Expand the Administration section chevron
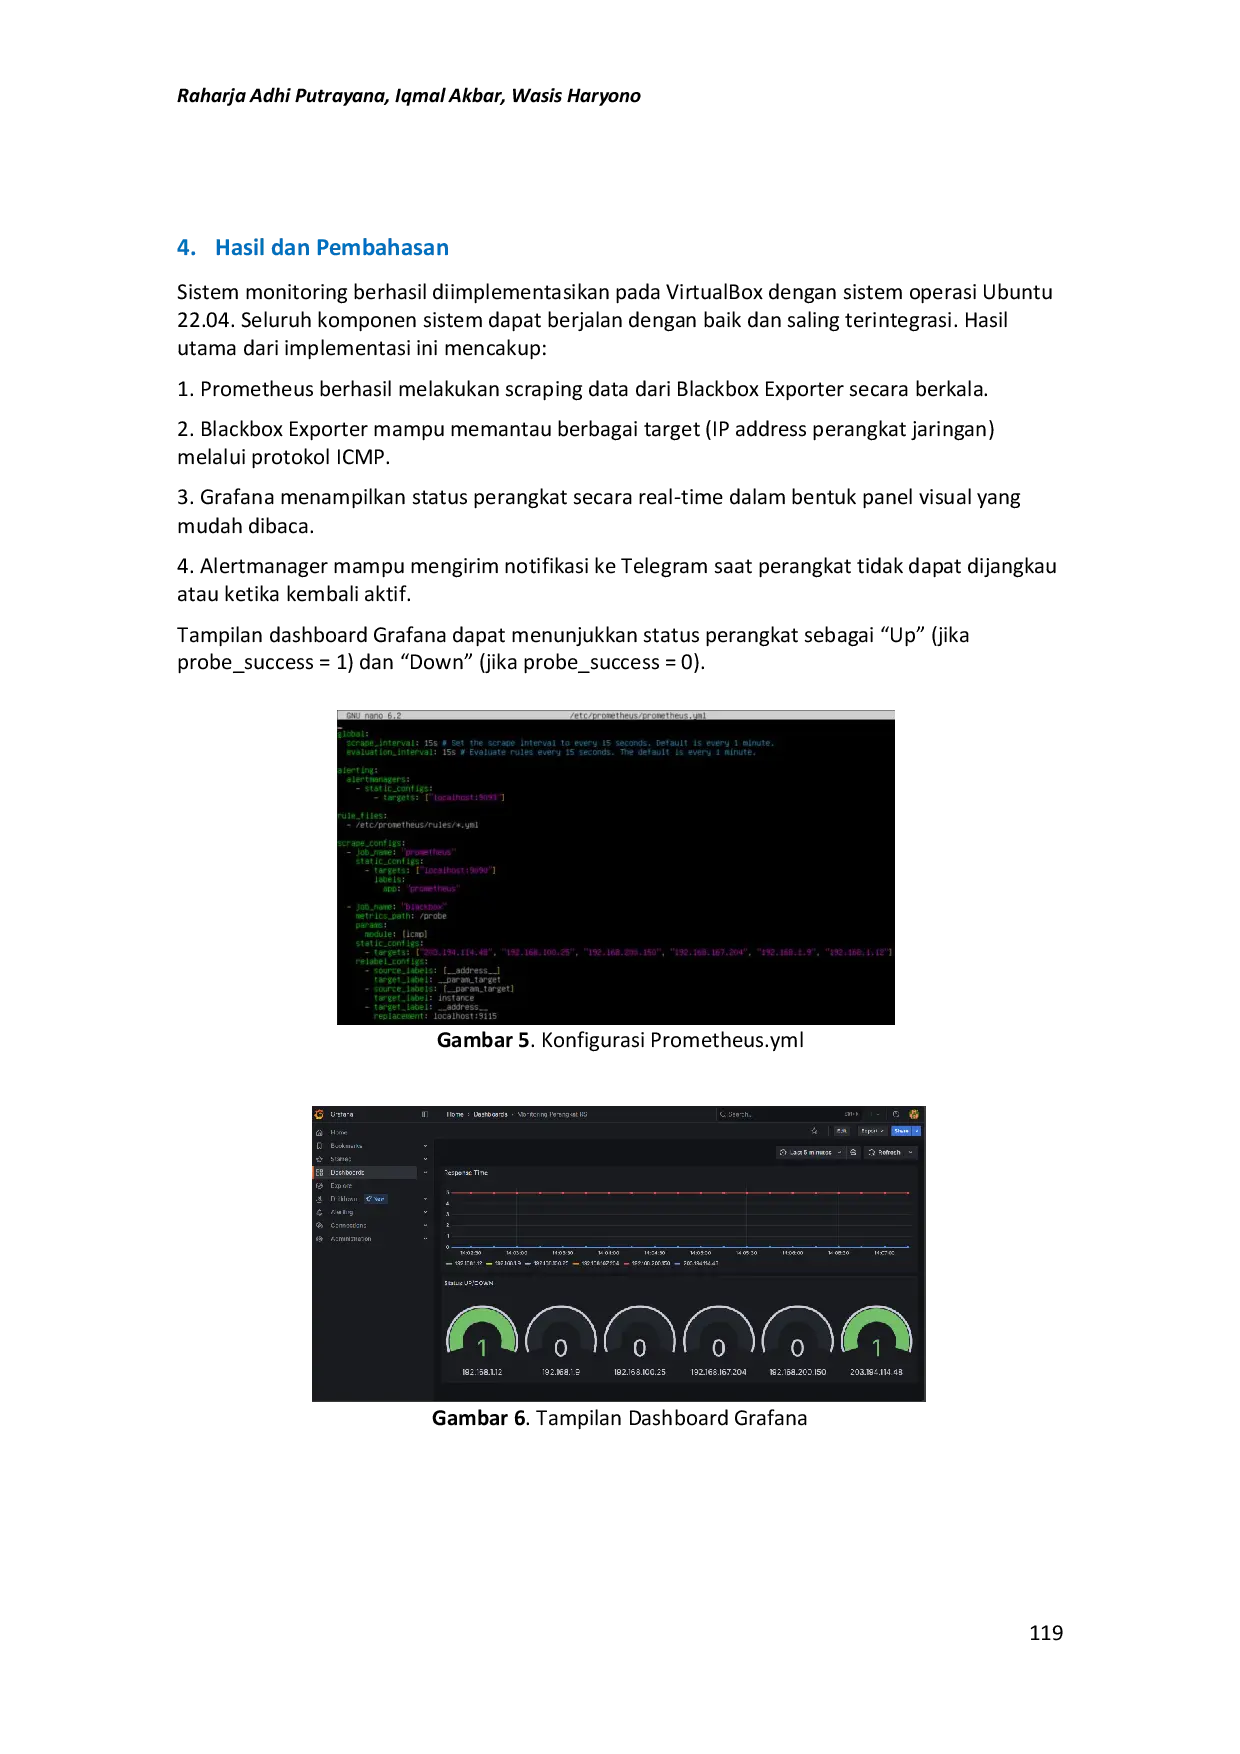 pos(425,1239)
